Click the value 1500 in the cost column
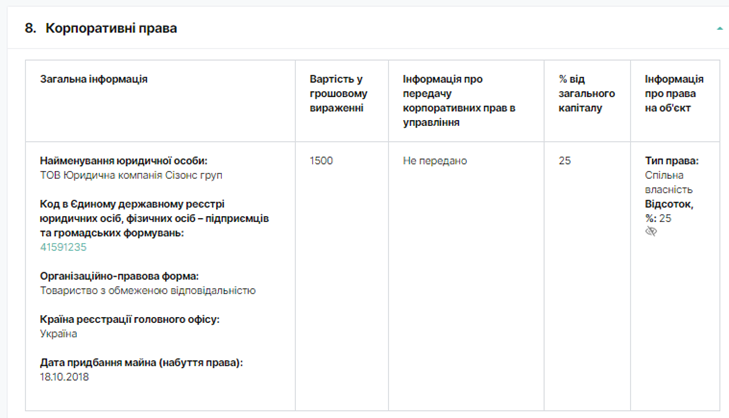 click(x=322, y=161)
